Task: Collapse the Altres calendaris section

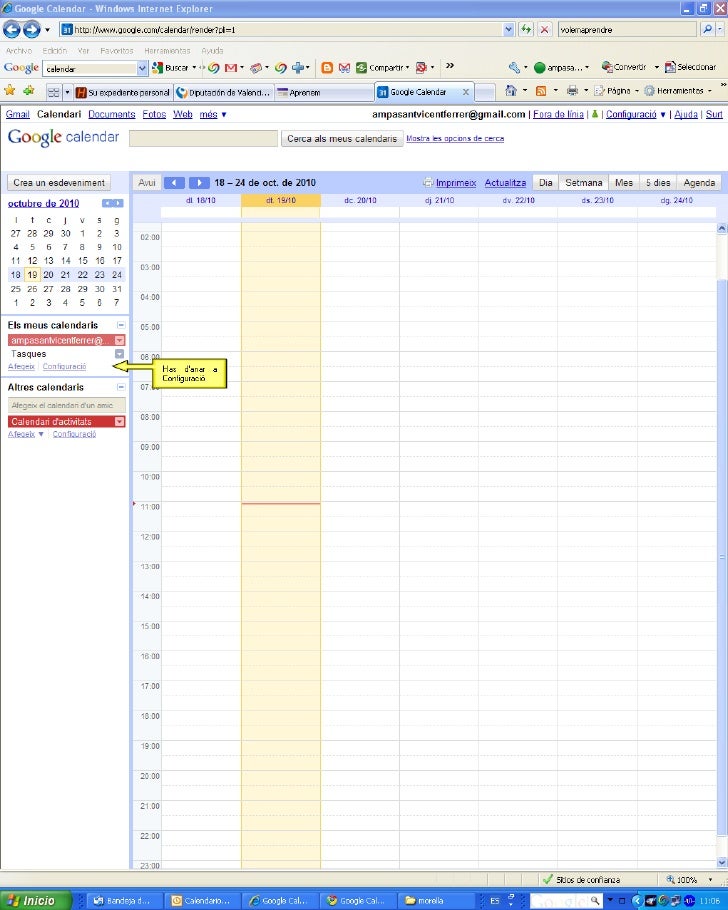Action: [x=121, y=387]
